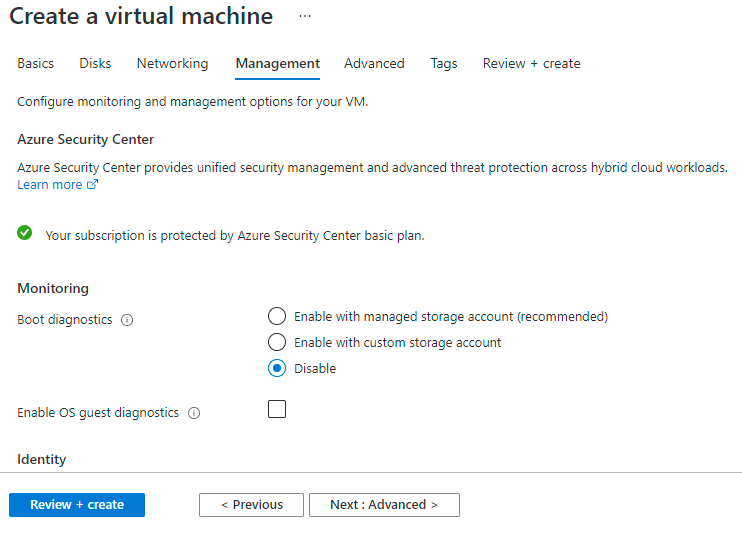Image resolution: width=742 pixels, height=539 pixels.
Task: Go to the Networking tab
Action: click(x=173, y=63)
